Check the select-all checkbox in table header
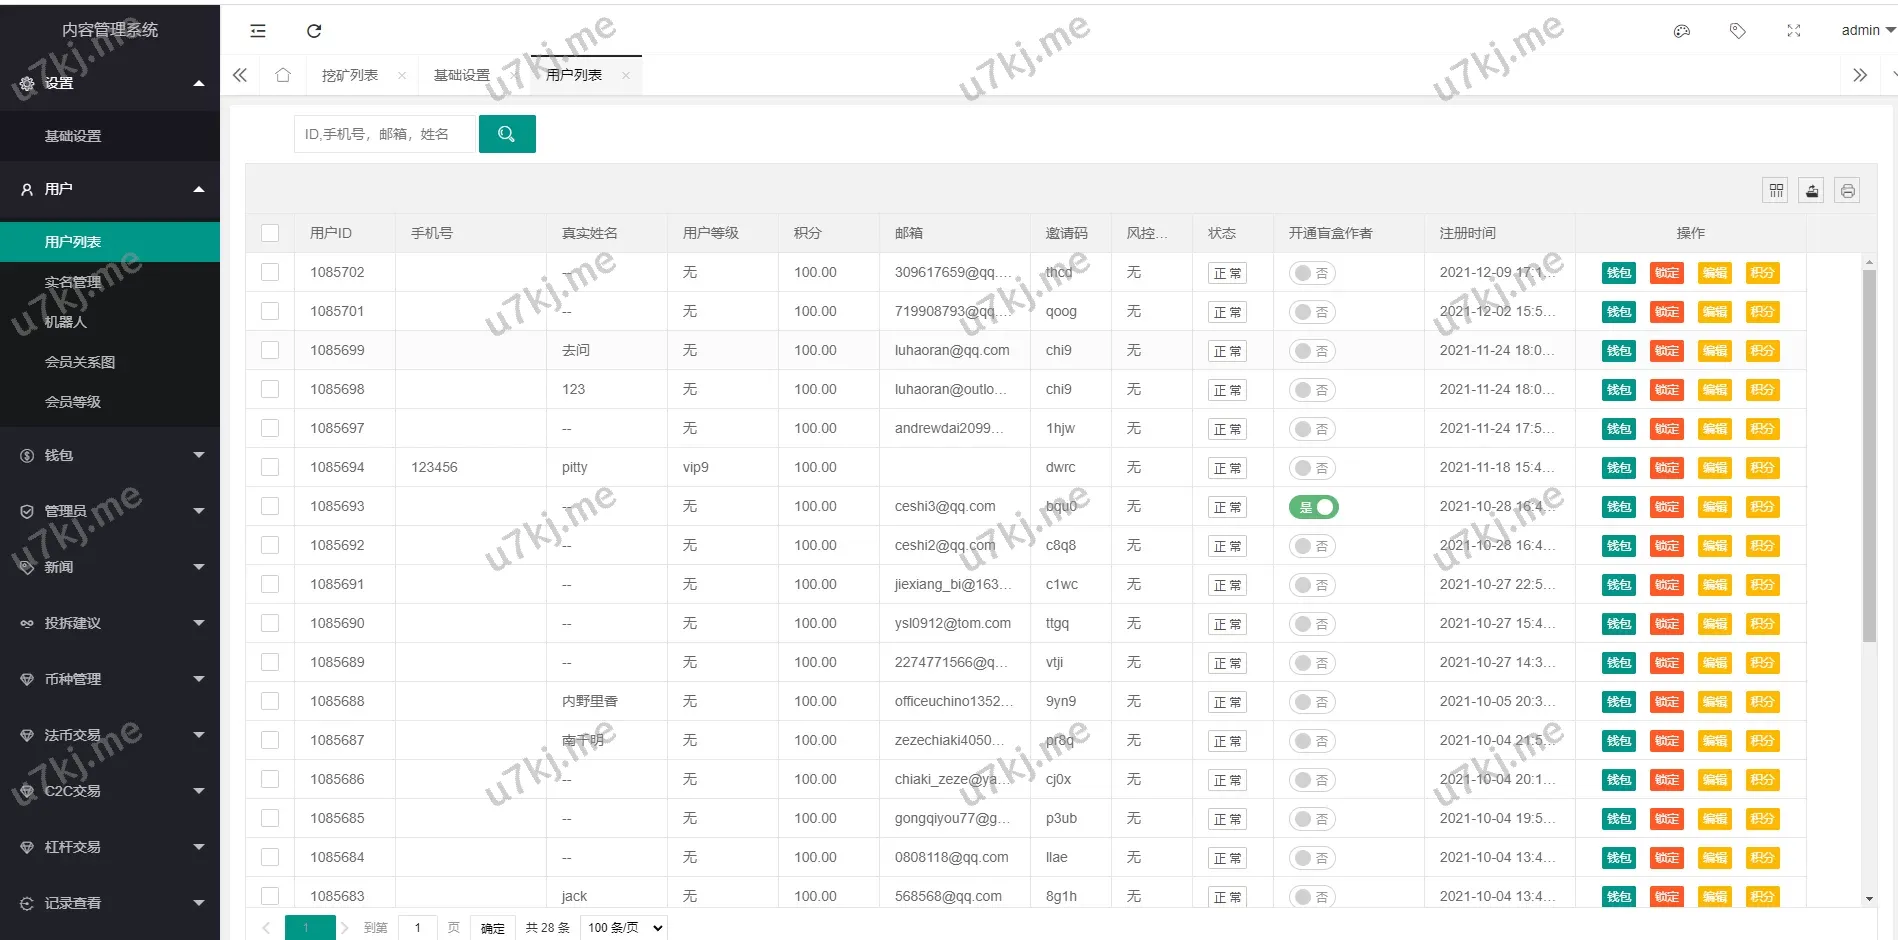This screenshot has width=1898, height=940. [x=270, y=232]
